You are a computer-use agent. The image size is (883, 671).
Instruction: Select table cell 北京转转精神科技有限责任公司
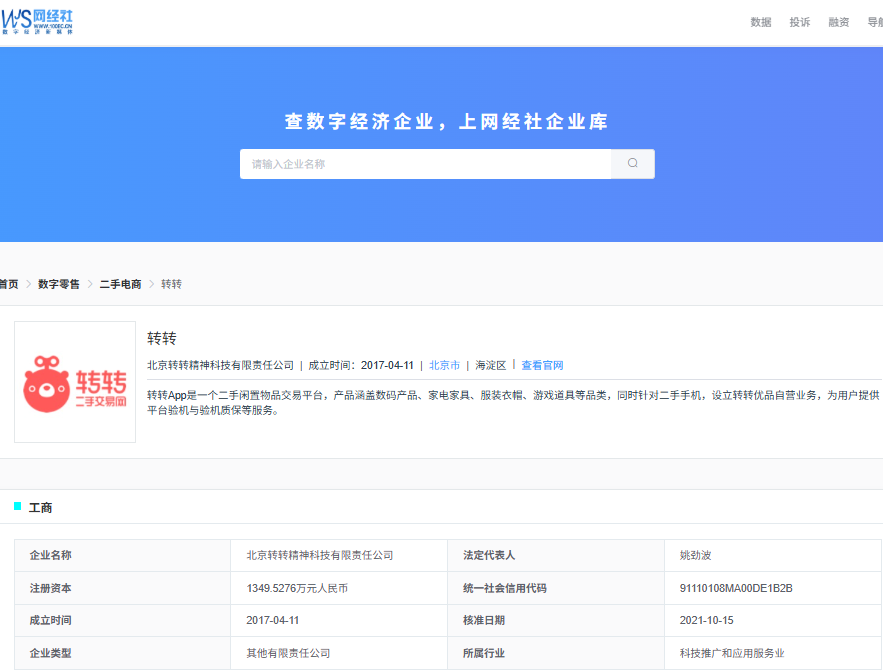pos(320,555)
